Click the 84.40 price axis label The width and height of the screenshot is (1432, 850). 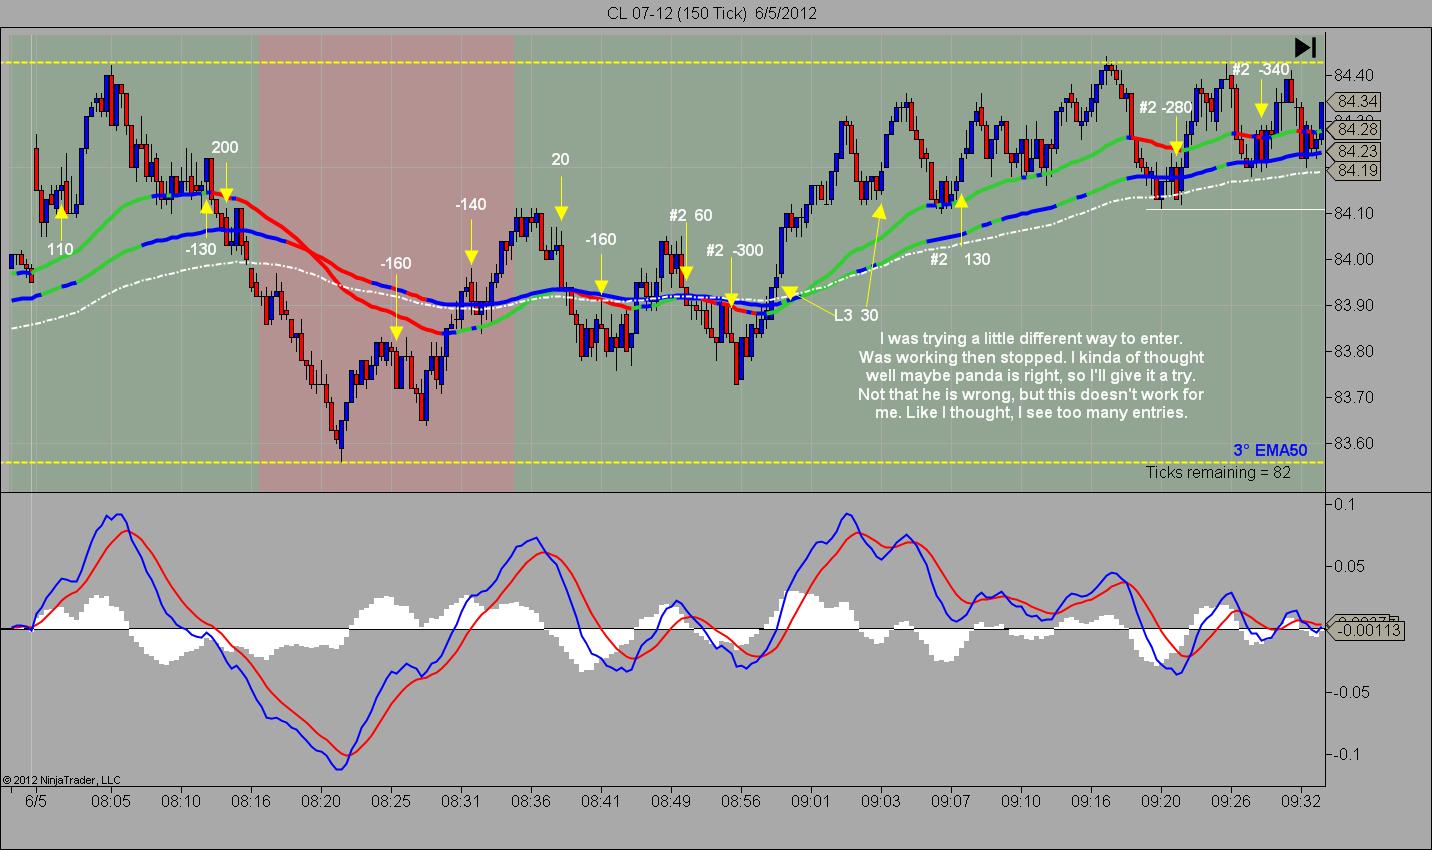point(1353,75)
